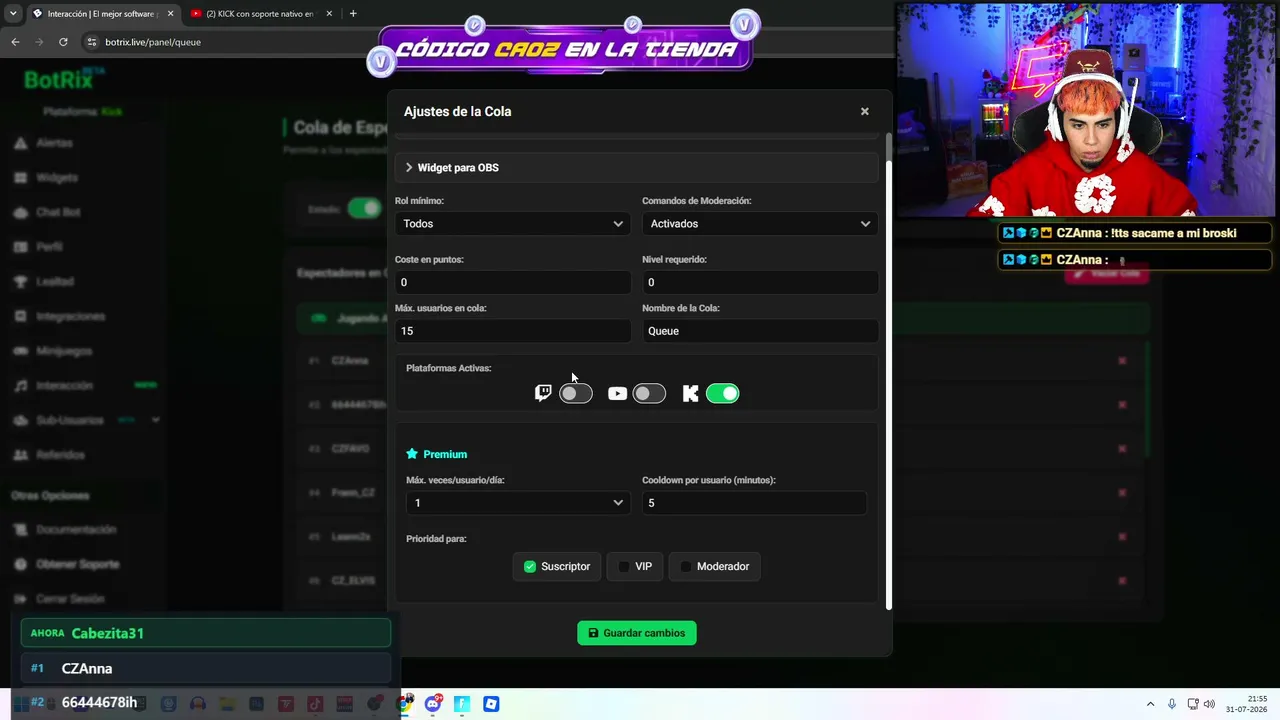The height and width of the screenshot is (720, 1280).
Task: Go forward in the browser
Action: pyautogui.click(x=39, y=42)
